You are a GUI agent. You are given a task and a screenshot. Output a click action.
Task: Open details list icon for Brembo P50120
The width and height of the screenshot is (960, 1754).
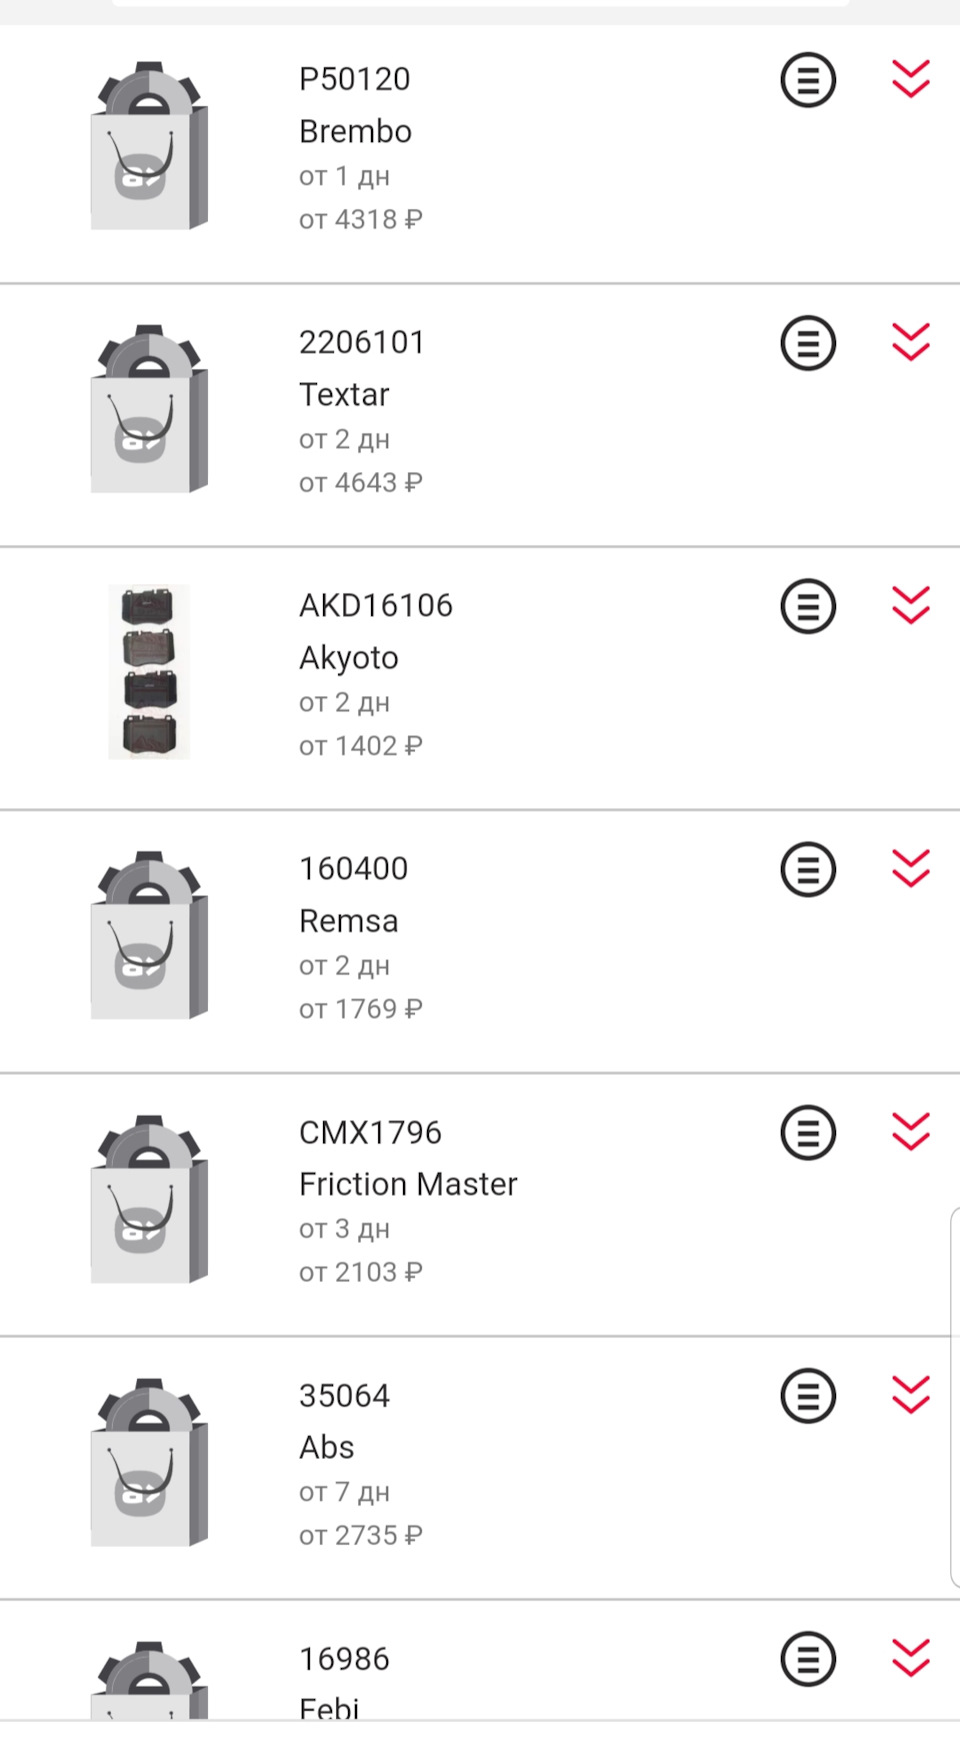[x=808, y=80]
